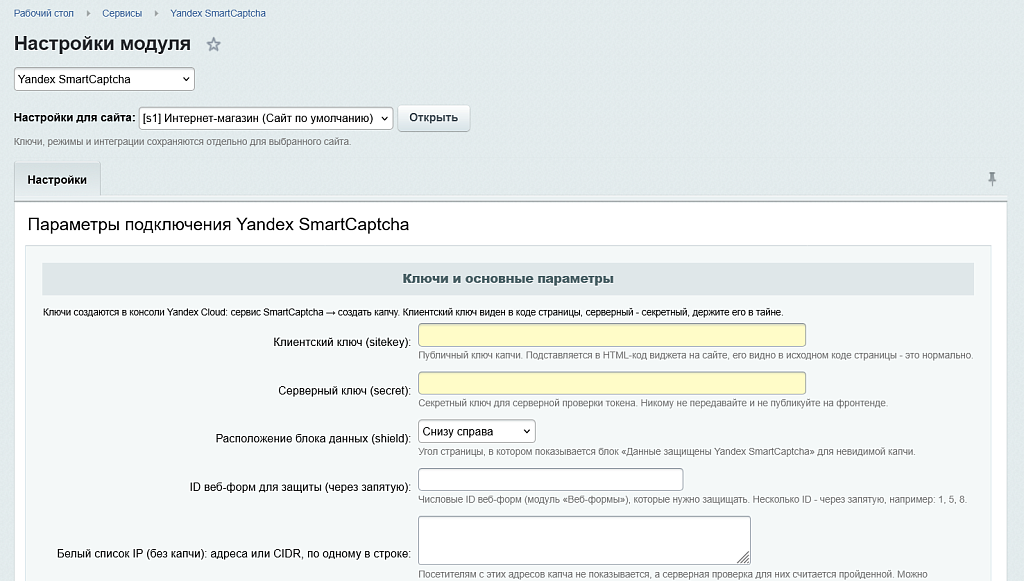Focus the Серверный ключ (secret) field

[x=612, y=383]
